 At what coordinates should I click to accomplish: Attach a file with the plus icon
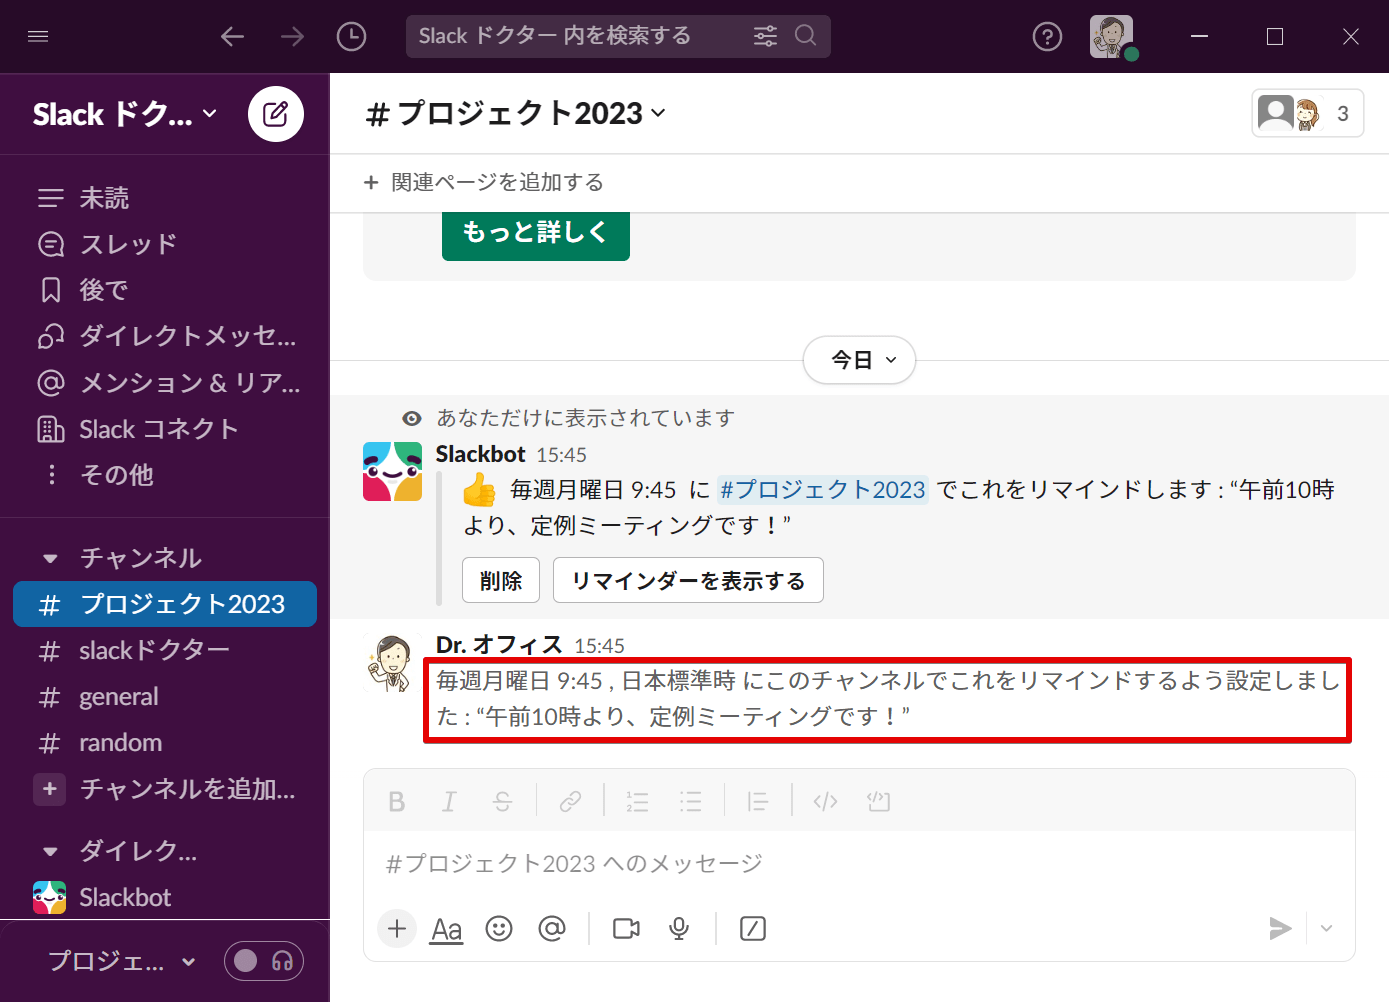click(397, 929)
